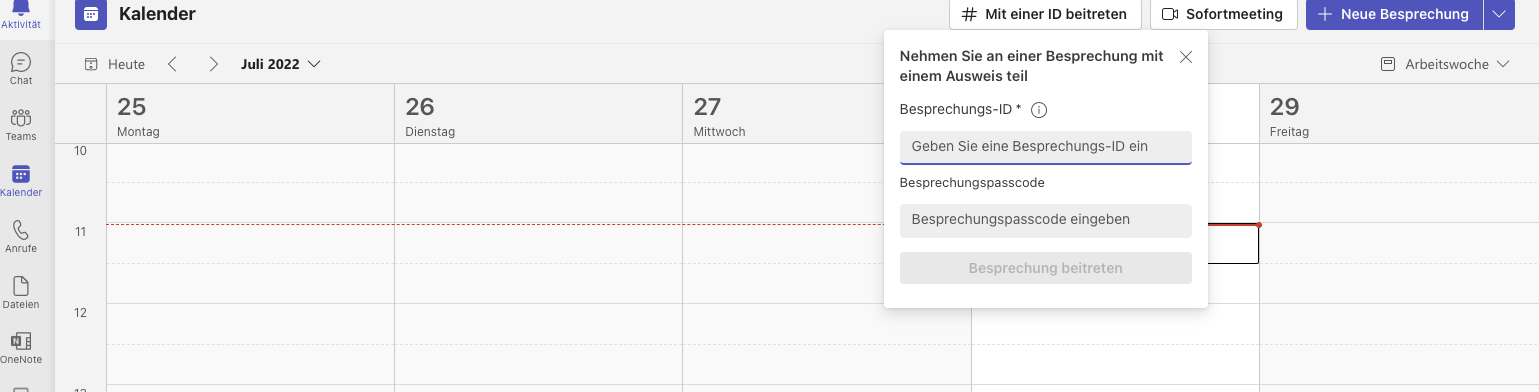Screen dimensions: 1539x392
Task: Click the Besprechungspasscode input field
Action: coord(1046,220)
